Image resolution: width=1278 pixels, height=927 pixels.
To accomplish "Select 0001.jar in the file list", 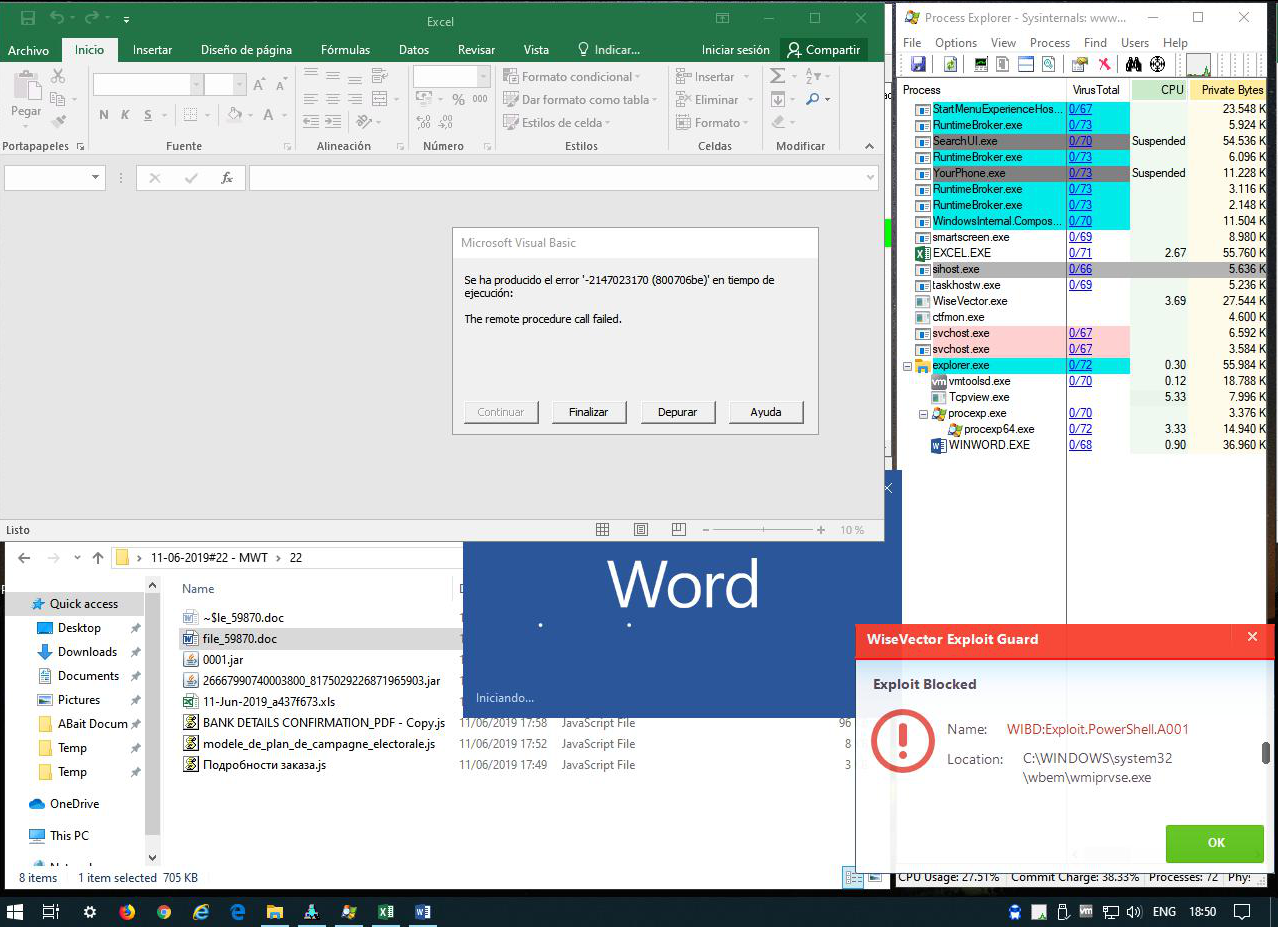I will pyautogui.click(x=223, y=660).
